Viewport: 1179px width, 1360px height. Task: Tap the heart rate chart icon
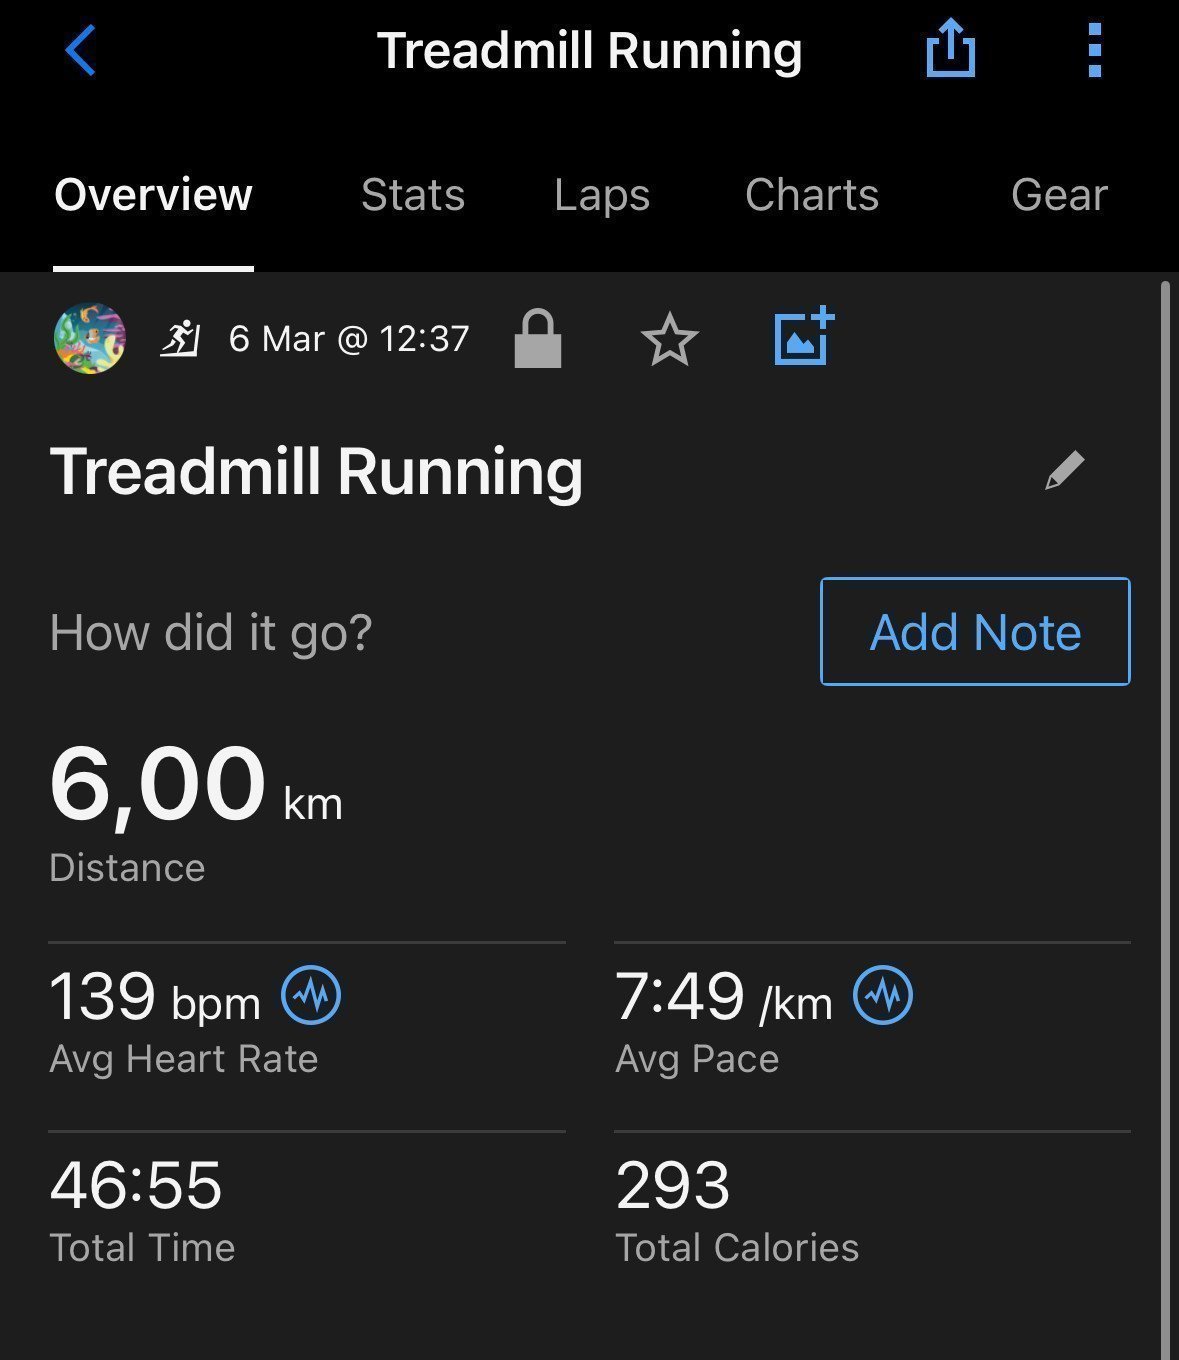pyautogui.click(x=311, y=995)
